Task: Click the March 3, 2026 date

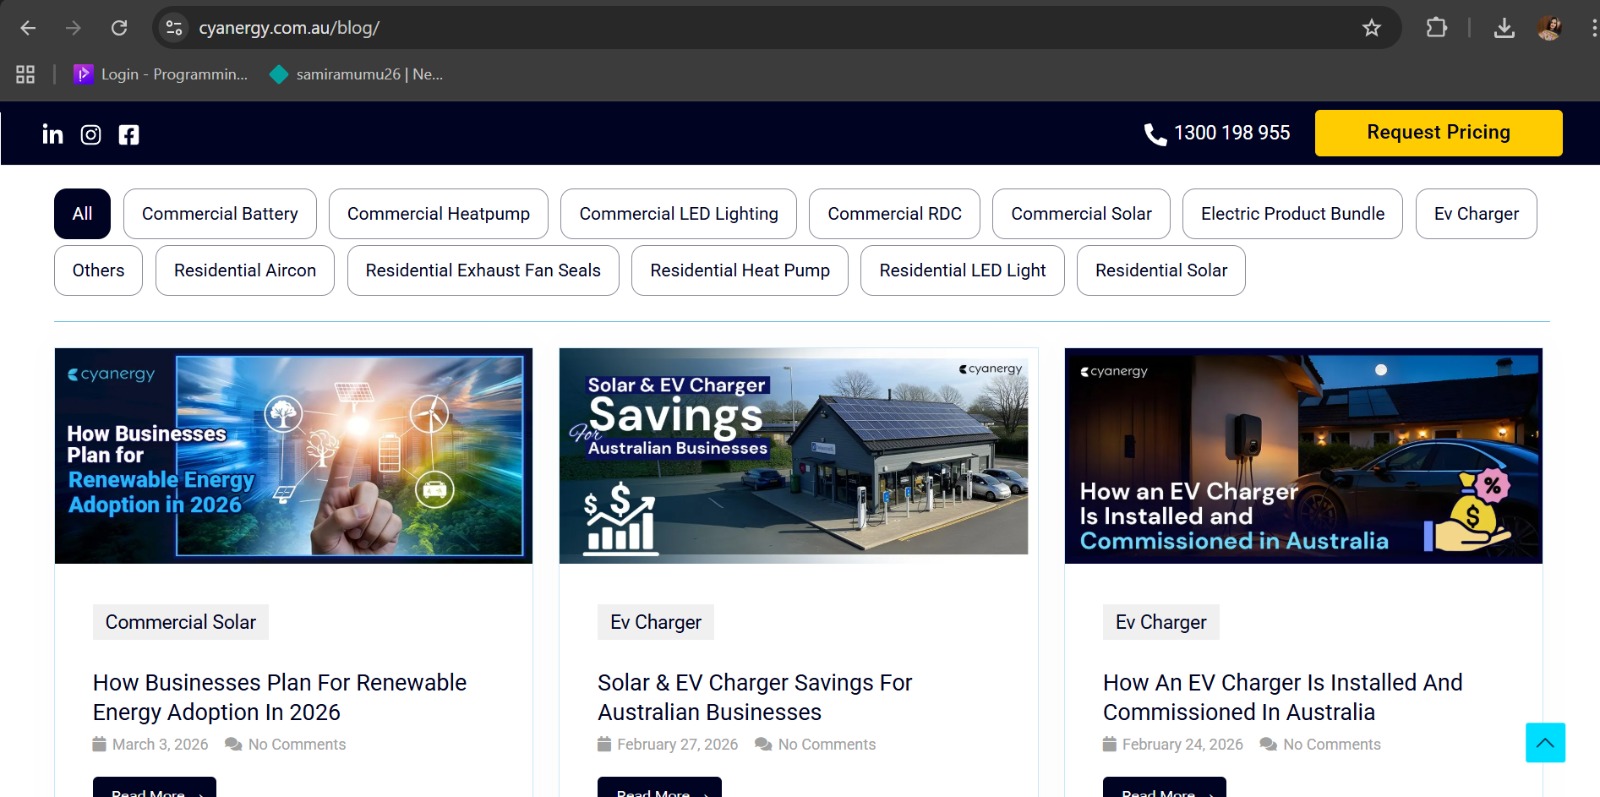Action: (160, 744)
